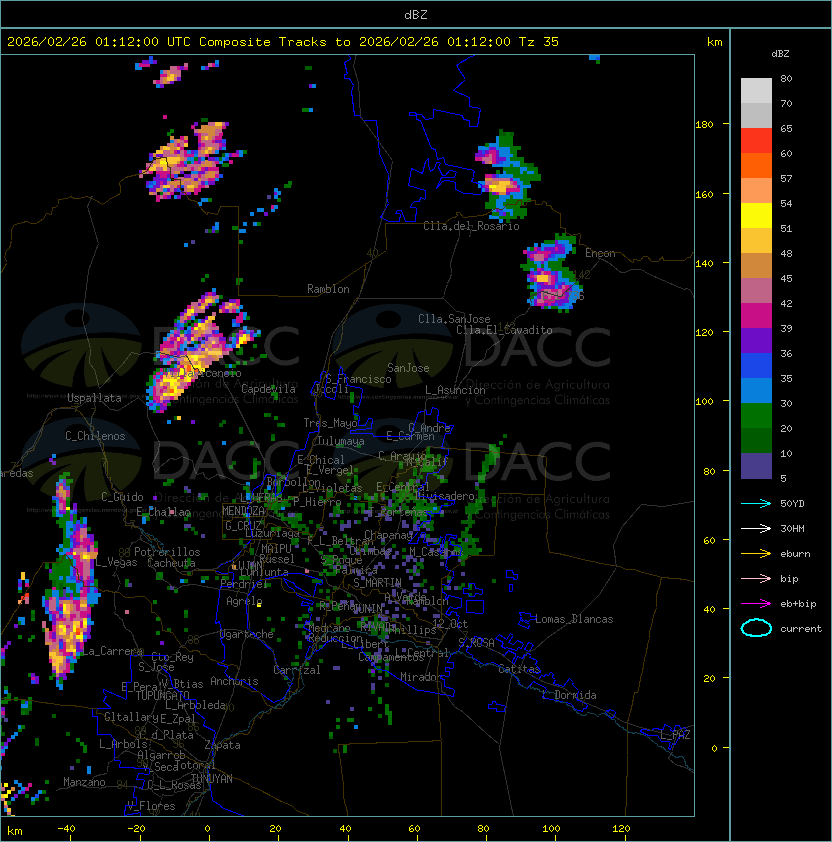This screenshot has width=832, height=842.
Task: Click the 'L_PAZ' map label
Action: click(675, 735)
